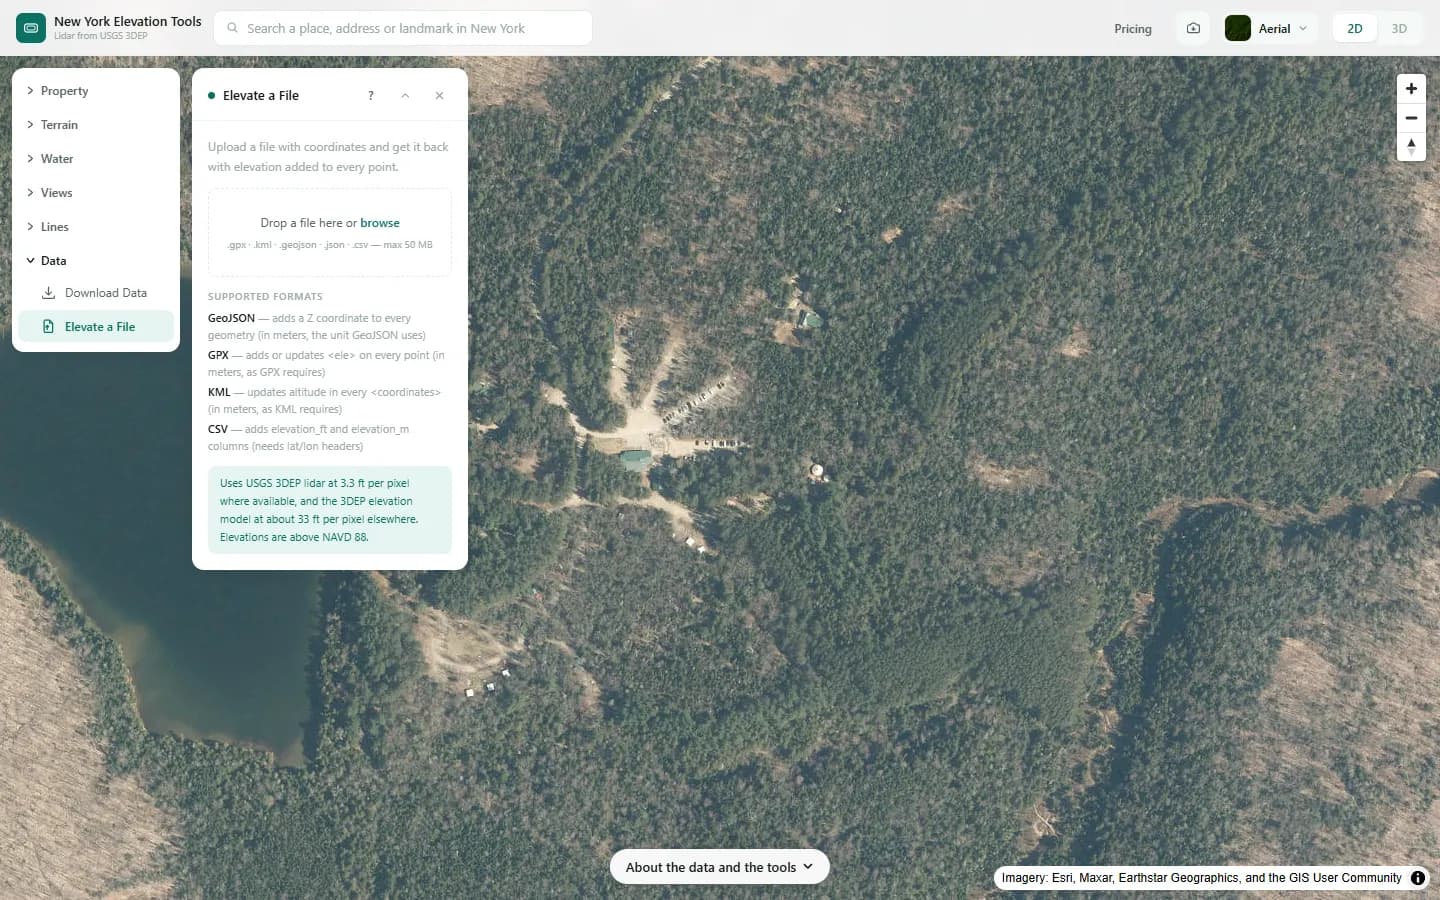The image size is (1440, 900).
Task: Expand the Terrain section
Action: coord(96,125)
